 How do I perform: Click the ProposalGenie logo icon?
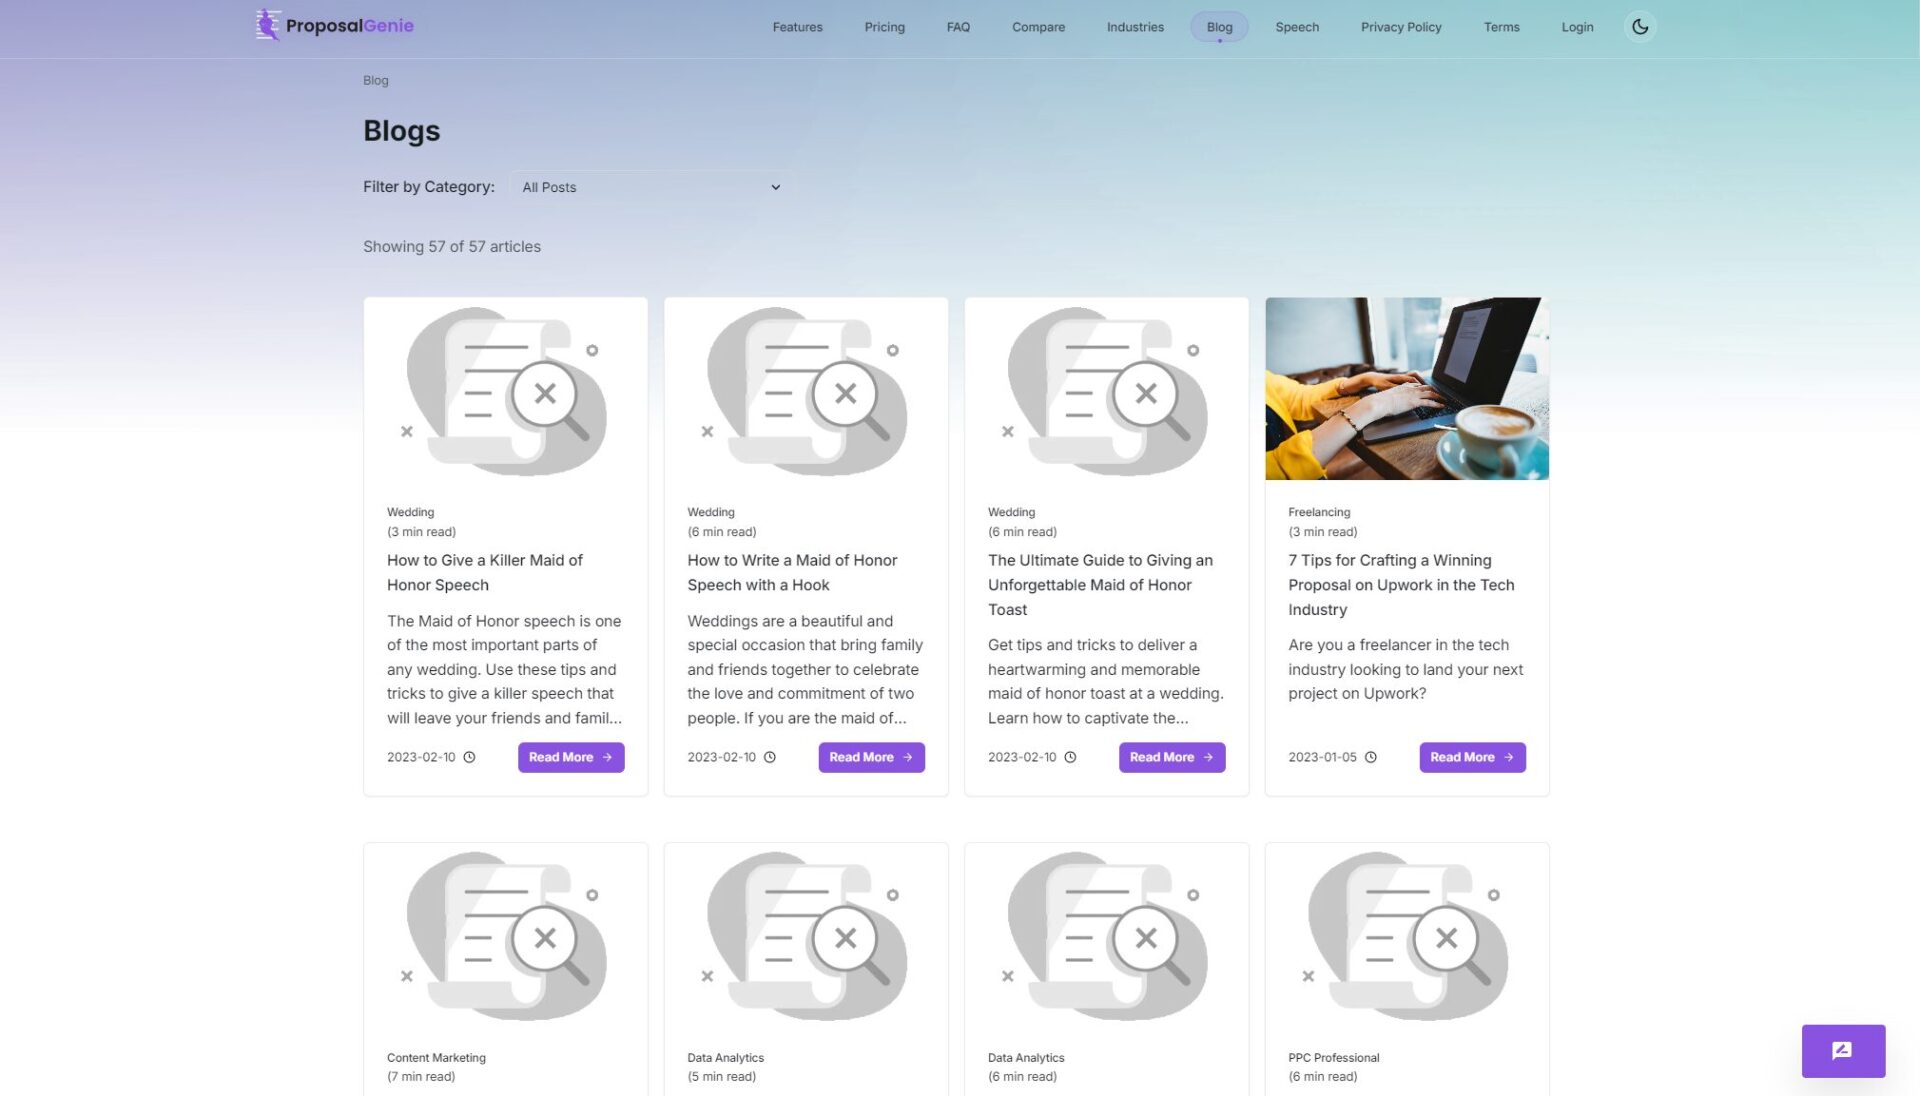click(x=267, y=25)
